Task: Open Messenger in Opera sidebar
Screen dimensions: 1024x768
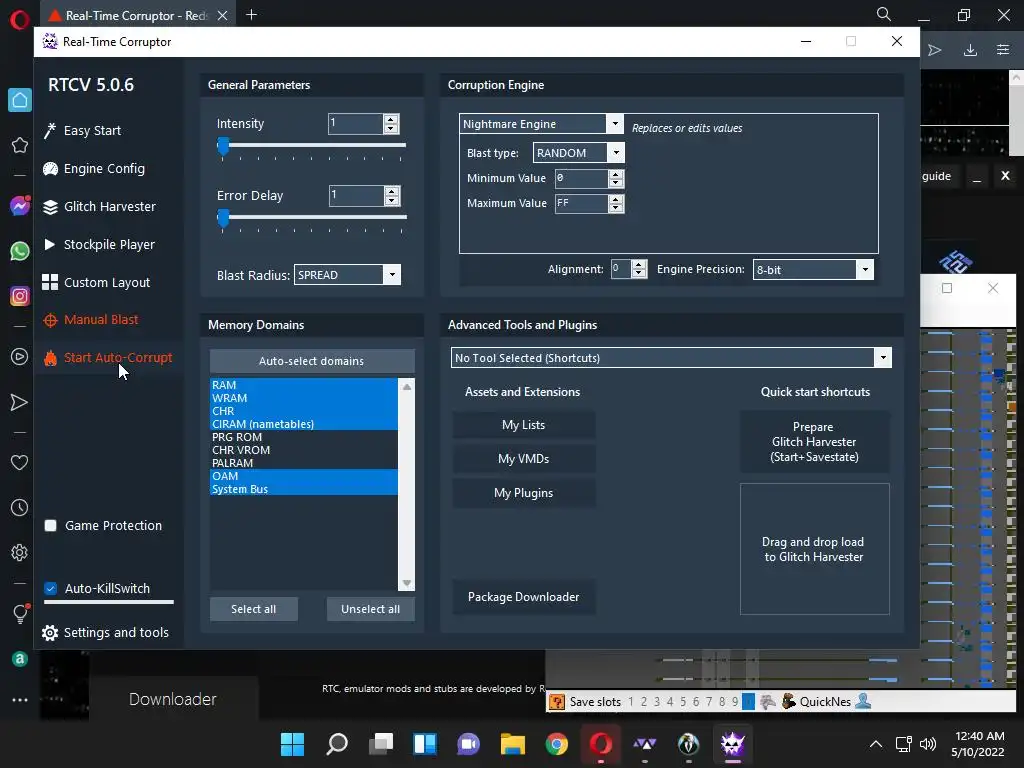Action: pyautogui.click(x=20, y=206)
